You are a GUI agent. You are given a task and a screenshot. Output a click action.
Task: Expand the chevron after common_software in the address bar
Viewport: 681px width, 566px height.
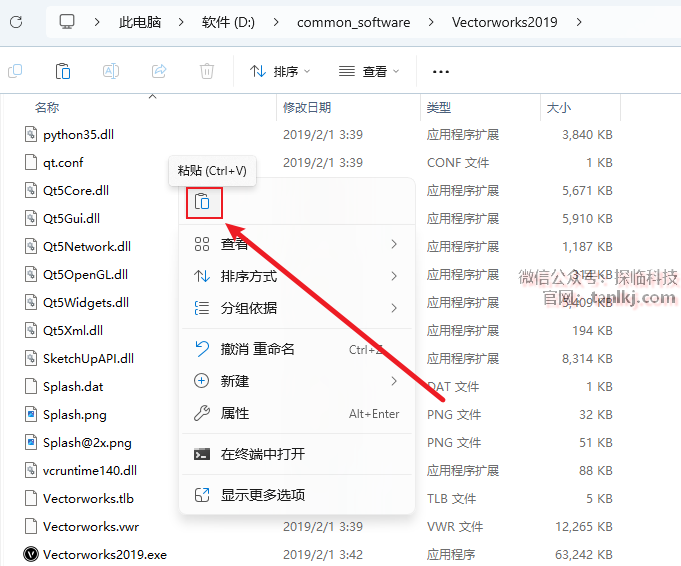[x=431, y=22]
